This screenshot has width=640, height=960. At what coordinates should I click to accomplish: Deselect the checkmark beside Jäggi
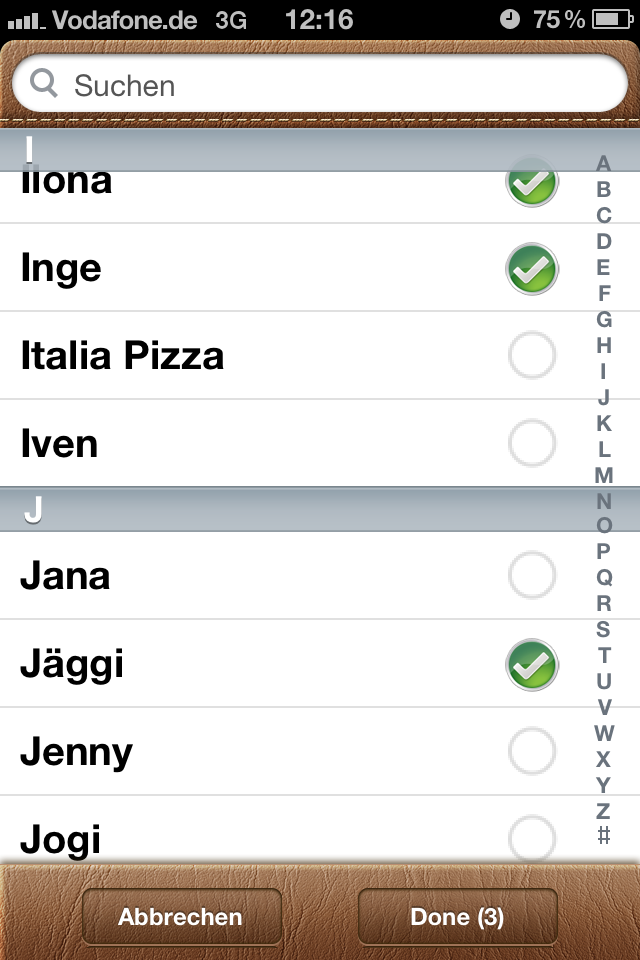coord(532,665)
